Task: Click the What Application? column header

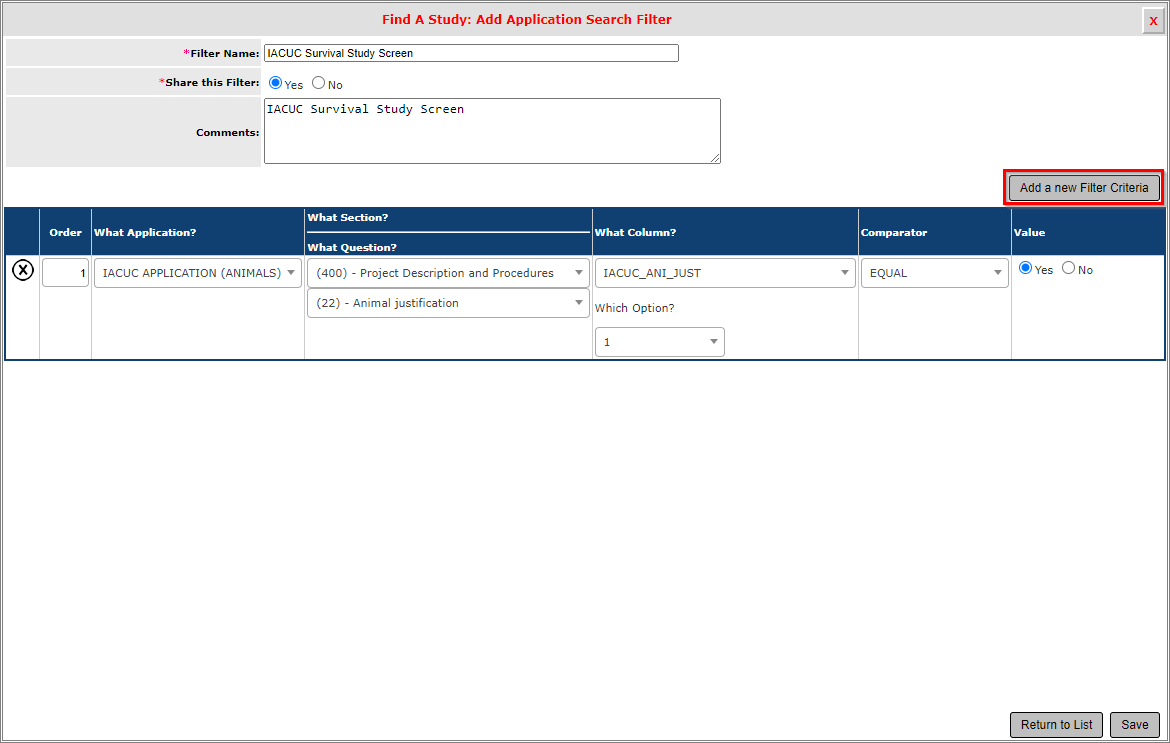Action: click(x=145, y=233)
